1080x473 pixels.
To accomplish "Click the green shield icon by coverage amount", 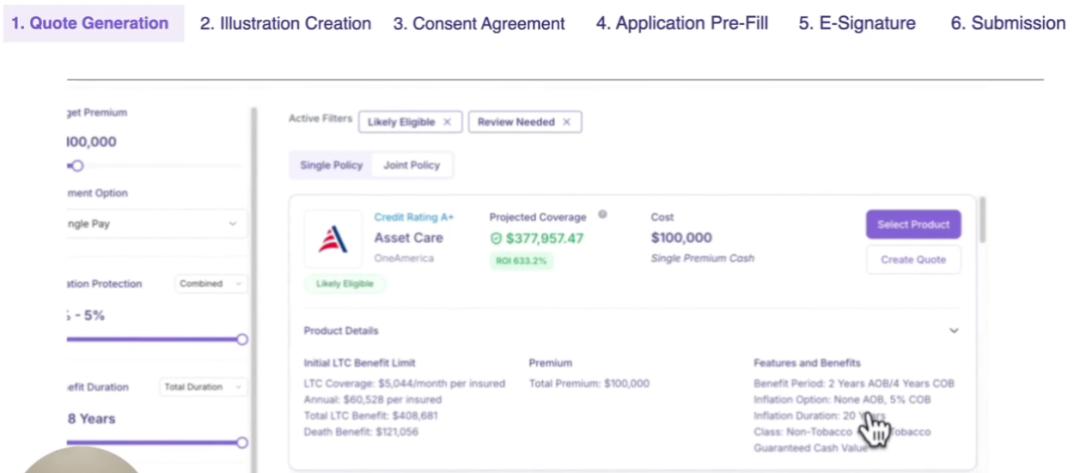I will click(496, 238).
